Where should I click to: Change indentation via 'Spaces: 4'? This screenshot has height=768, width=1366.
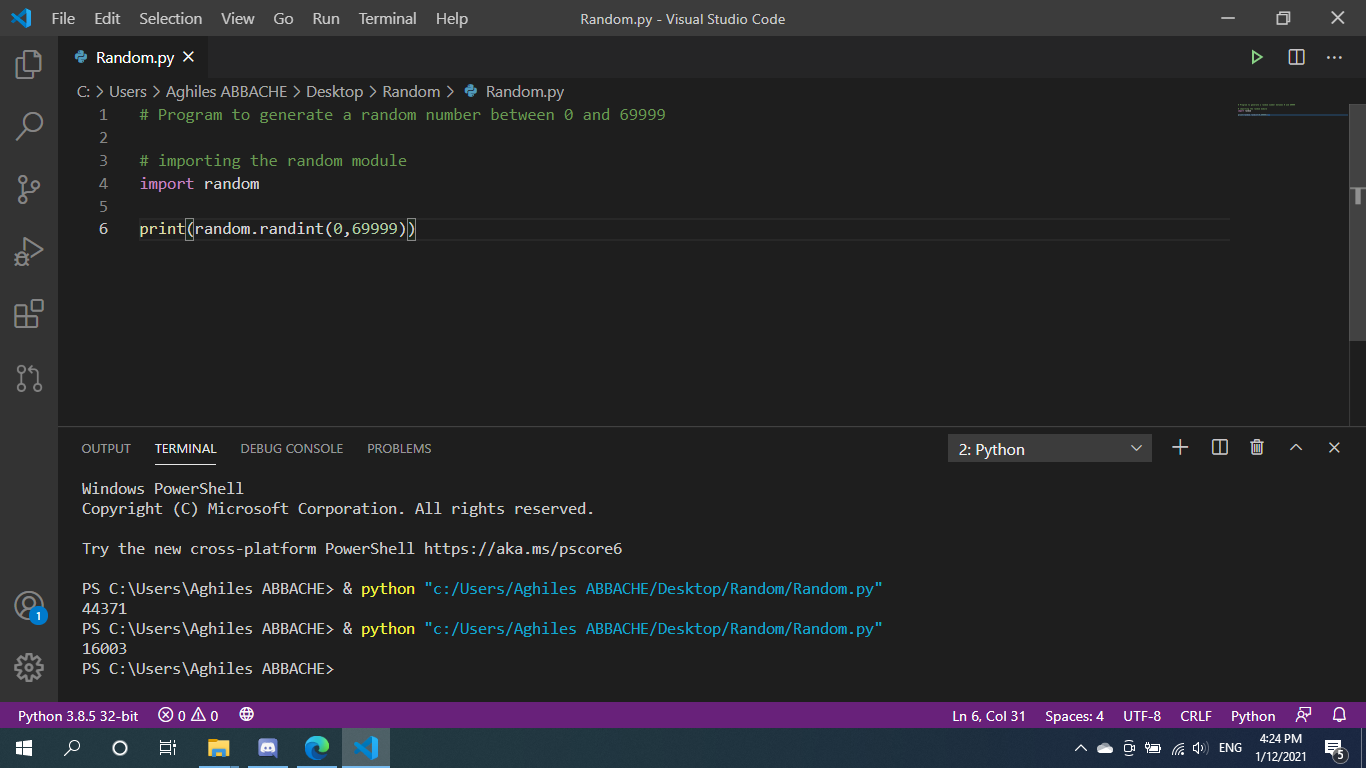point(1074,716)
